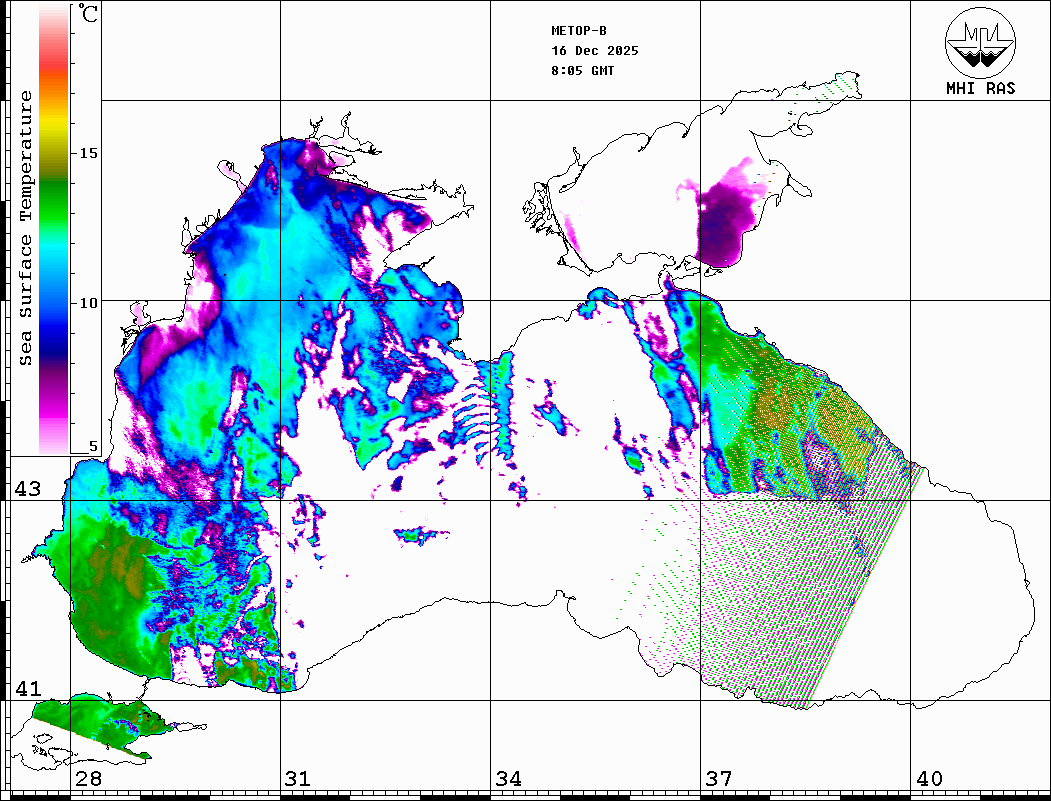The image size is (1051, 801).
Task: Click the METOP-B satellite name
Action: 578,31
